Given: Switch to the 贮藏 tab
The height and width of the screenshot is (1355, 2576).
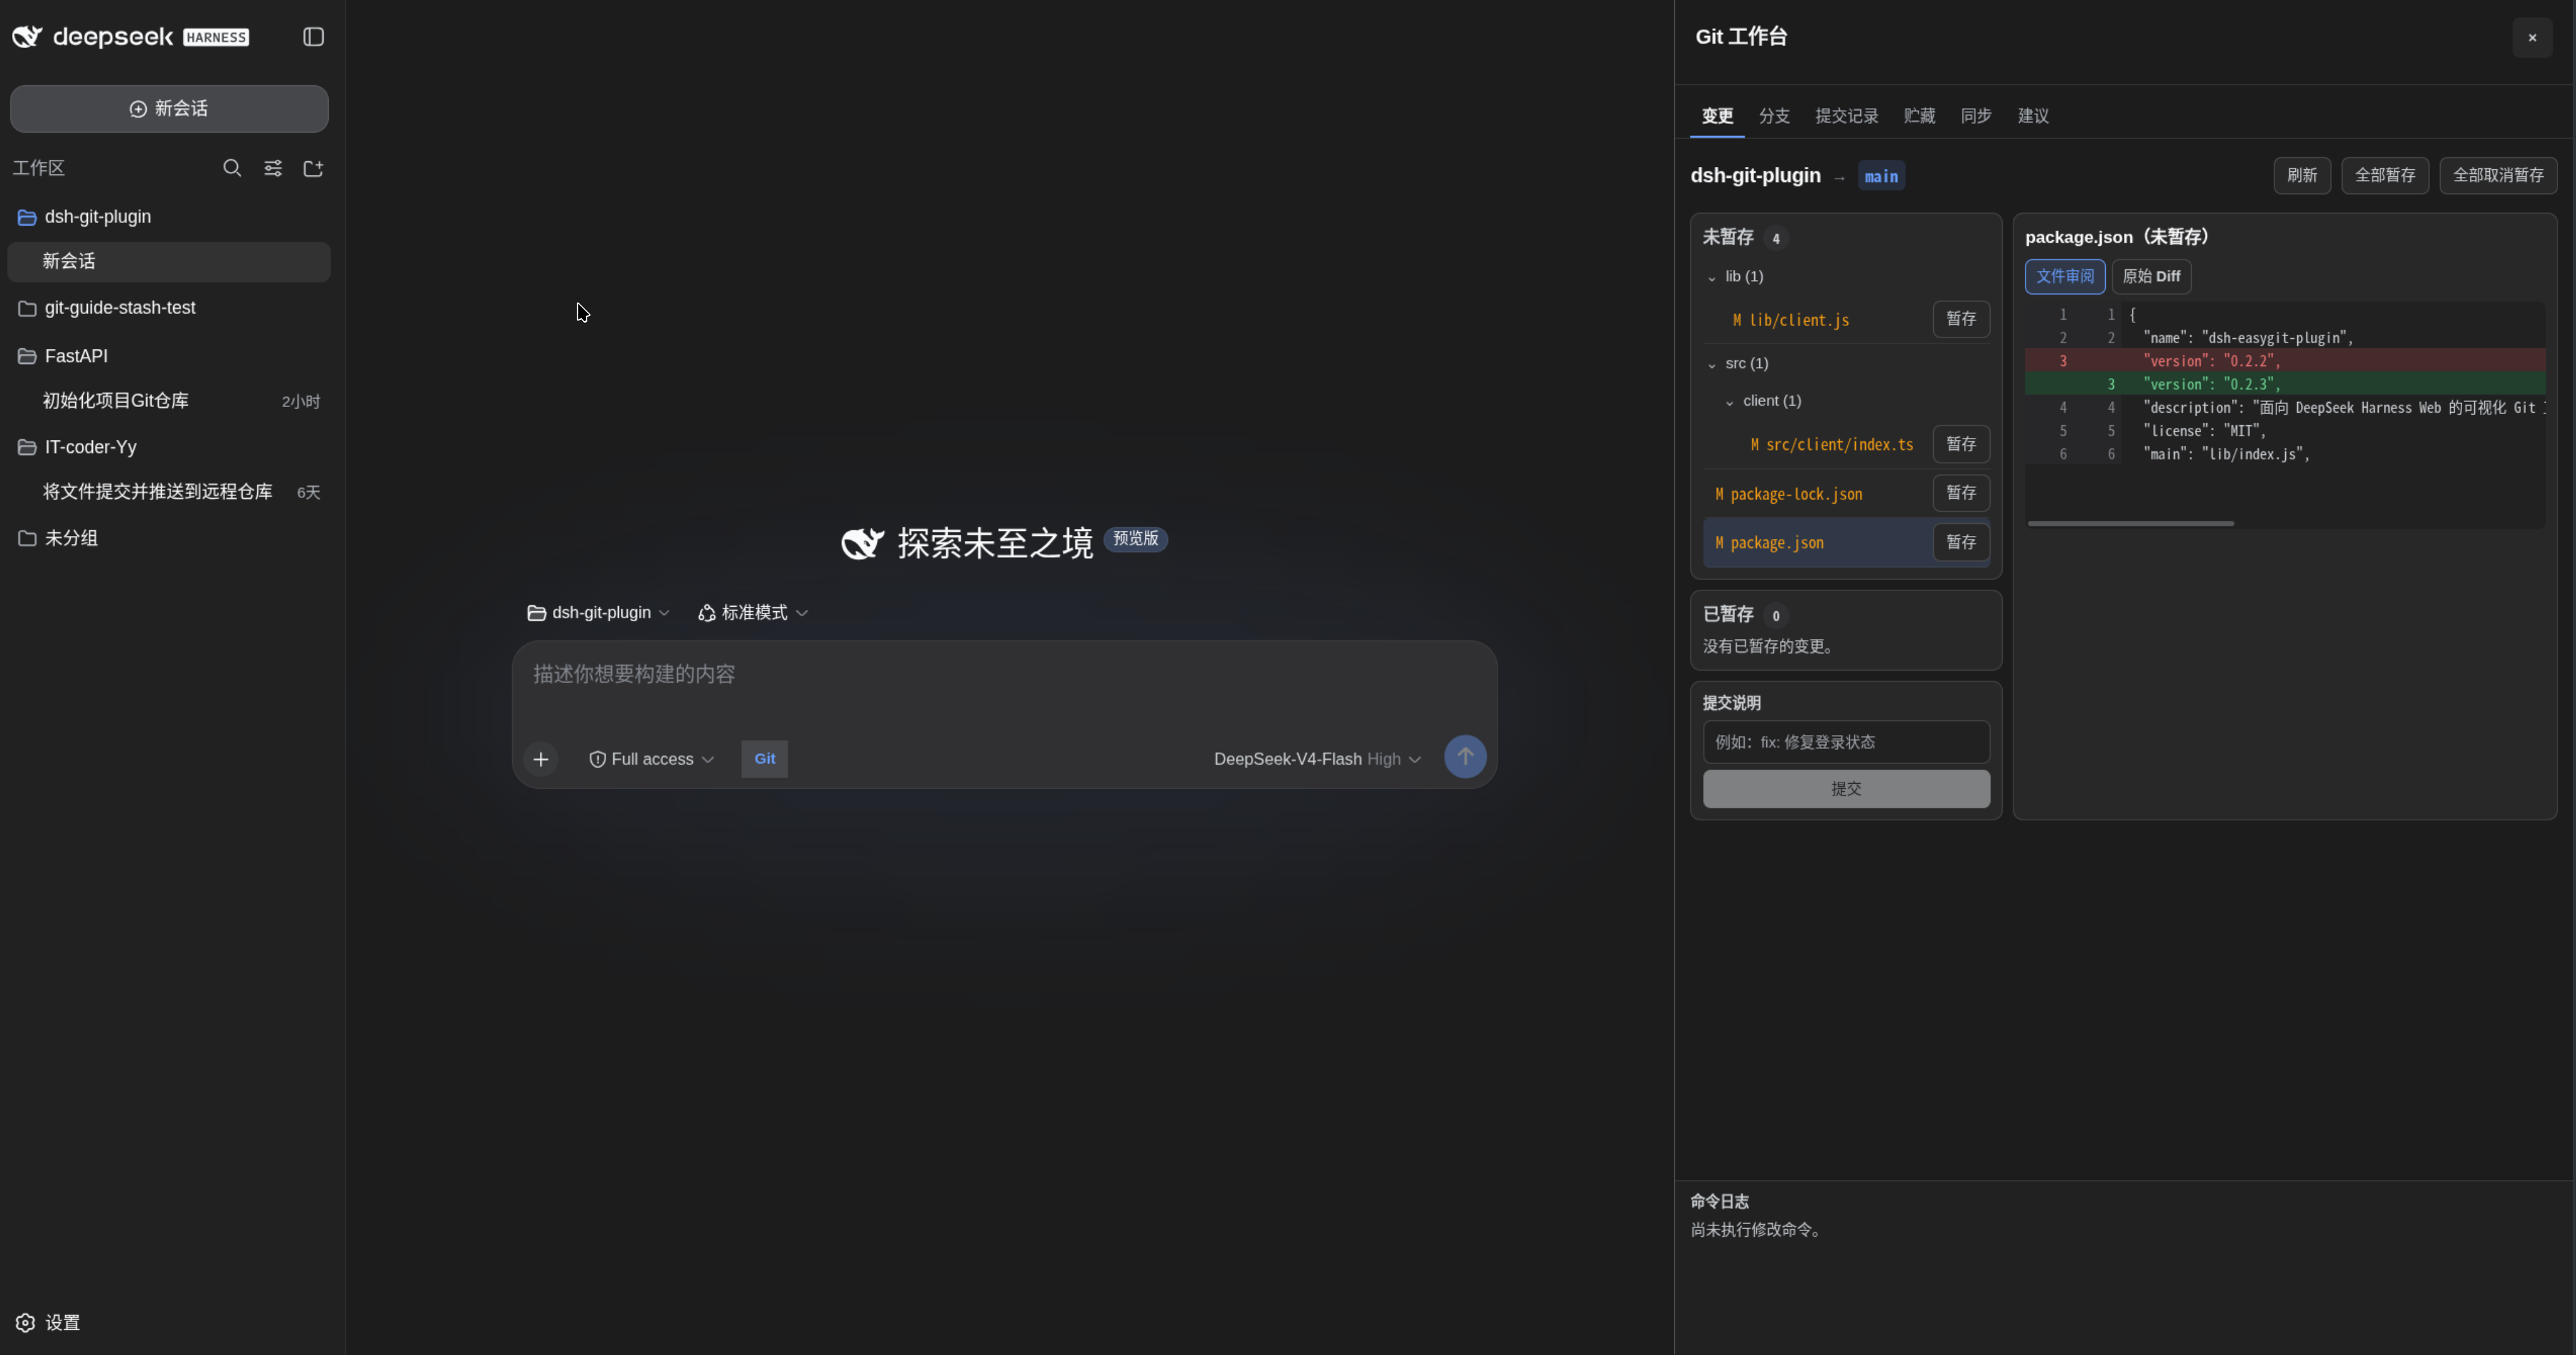Looking at the screenshot, I should [x=1919, y=116].
